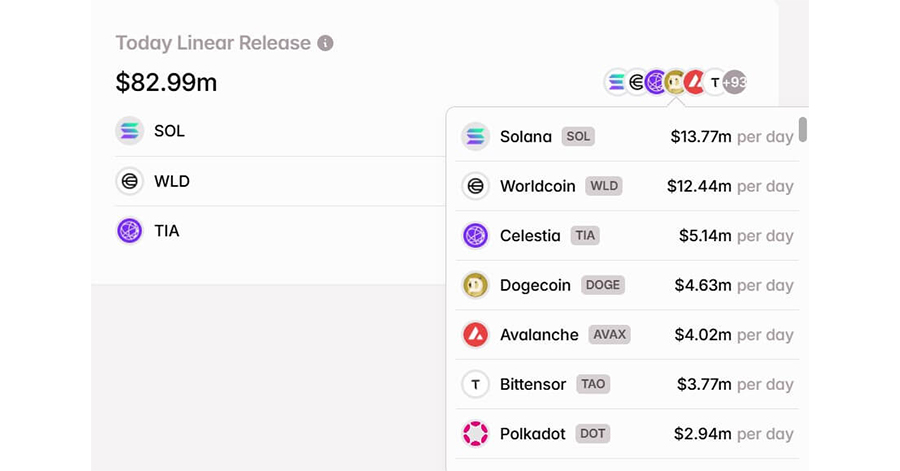Click the Avalanche logo in the dropdown list
Image resolution: width=900 pixels, height=471 pixels.
coord(475,334)
